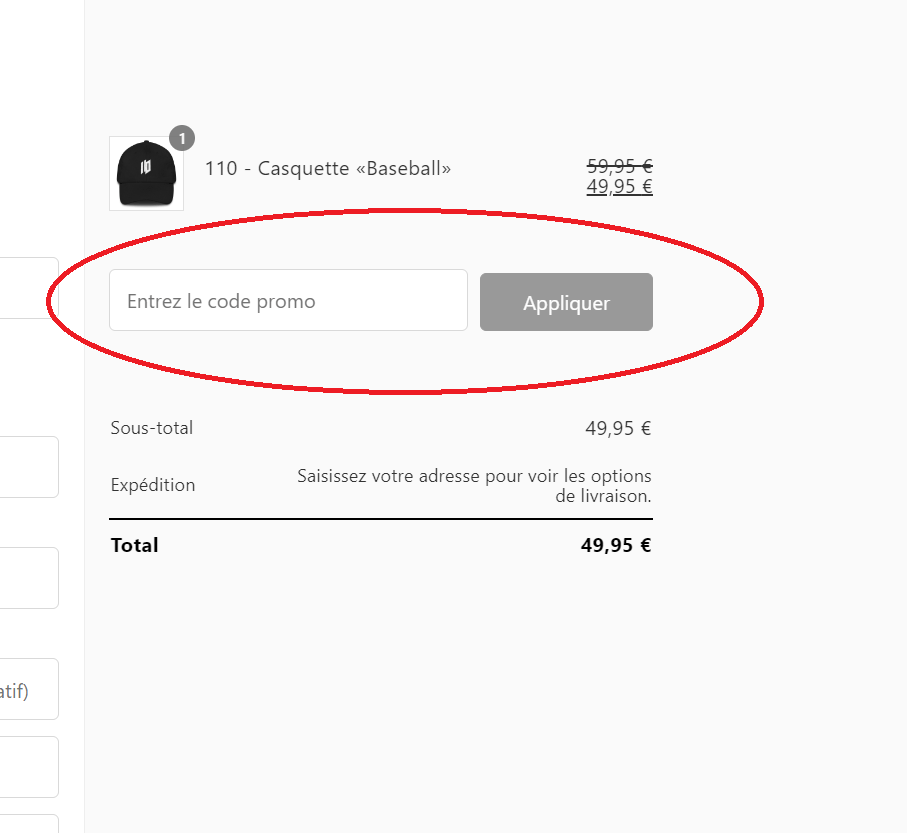907x833 pixels.
Task: Click the crossed-out price 59,95 €
Action: (x=619, y=167)
